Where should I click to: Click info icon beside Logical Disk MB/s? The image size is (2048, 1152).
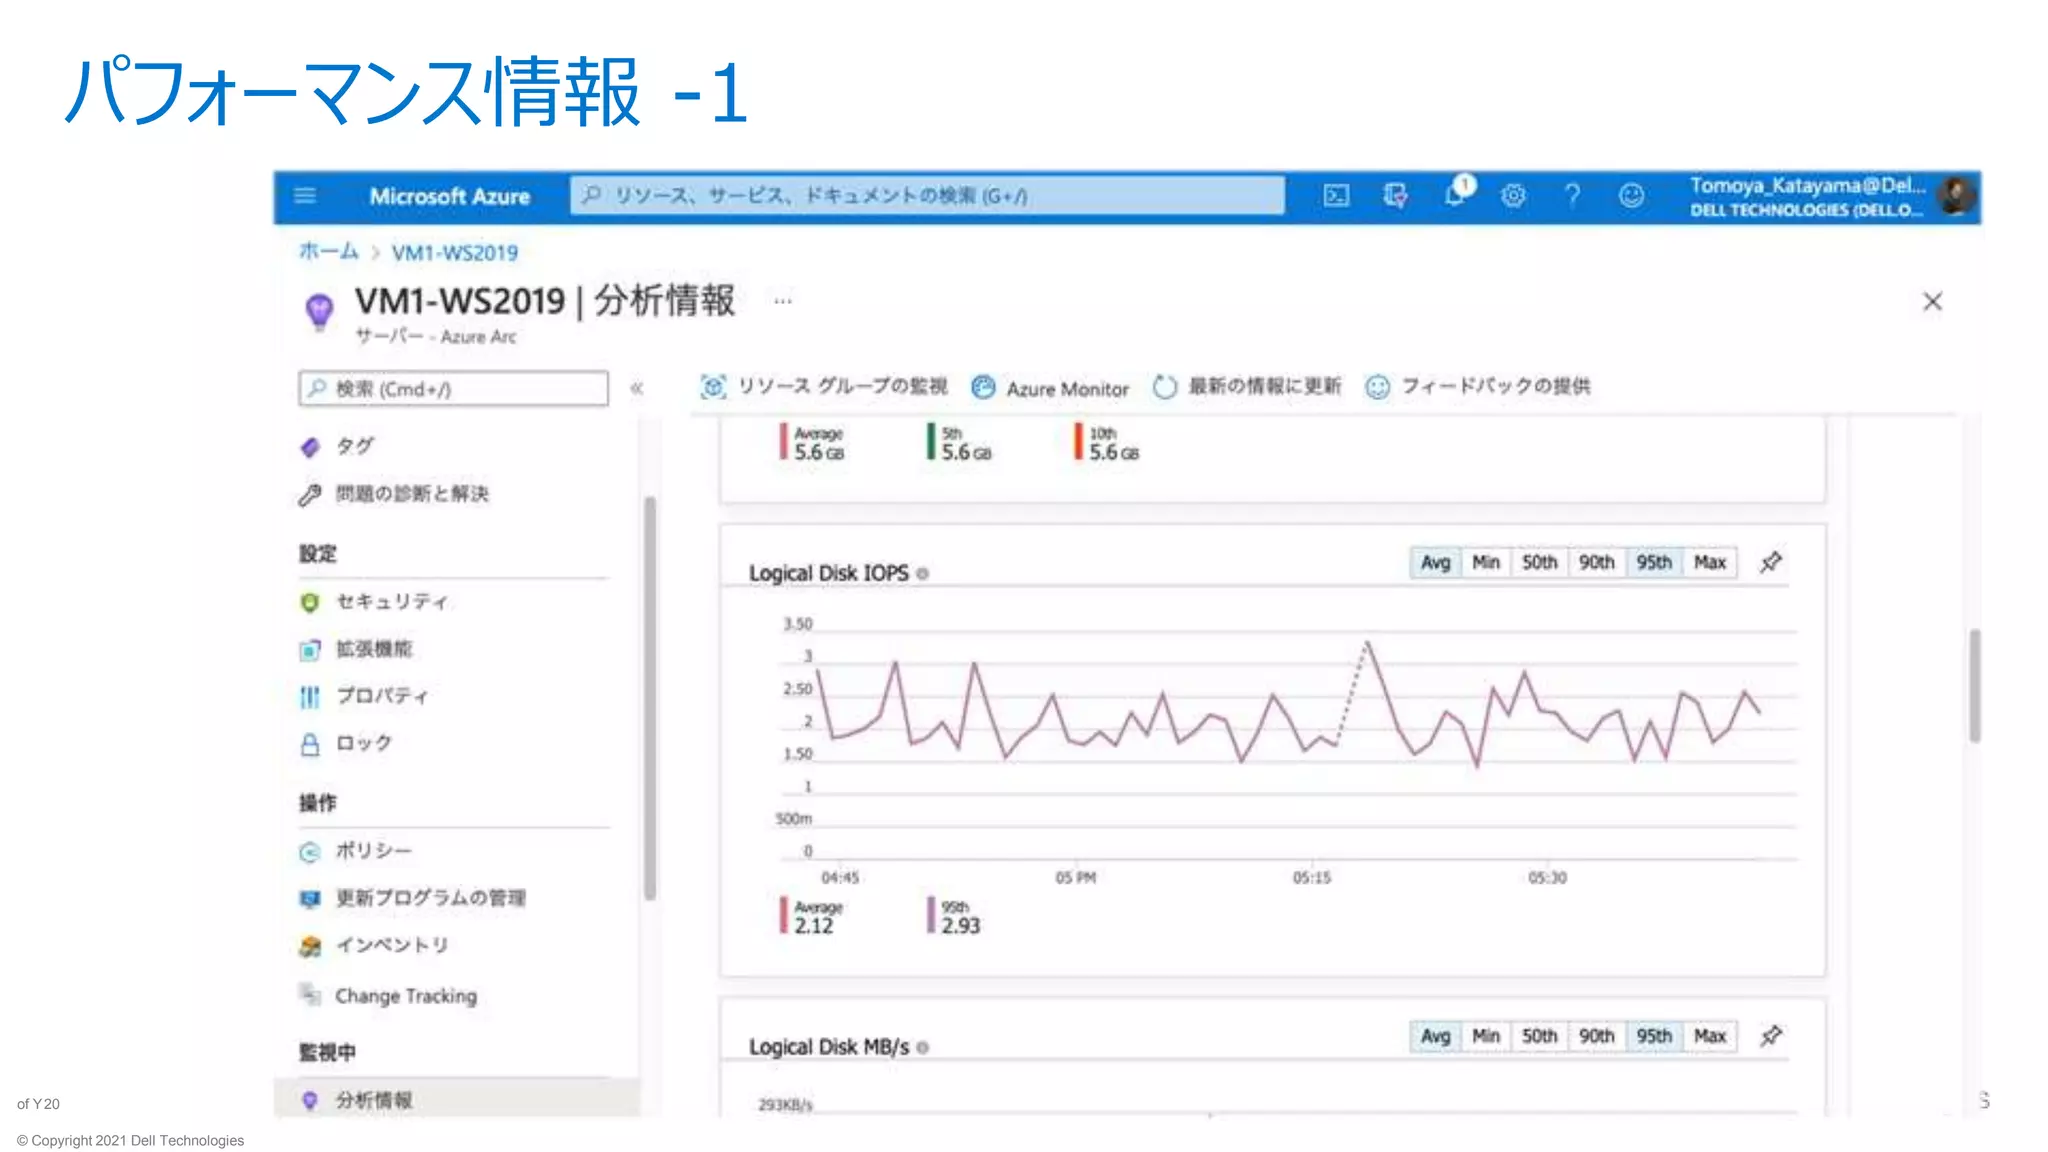click(x=922, y=1048)
